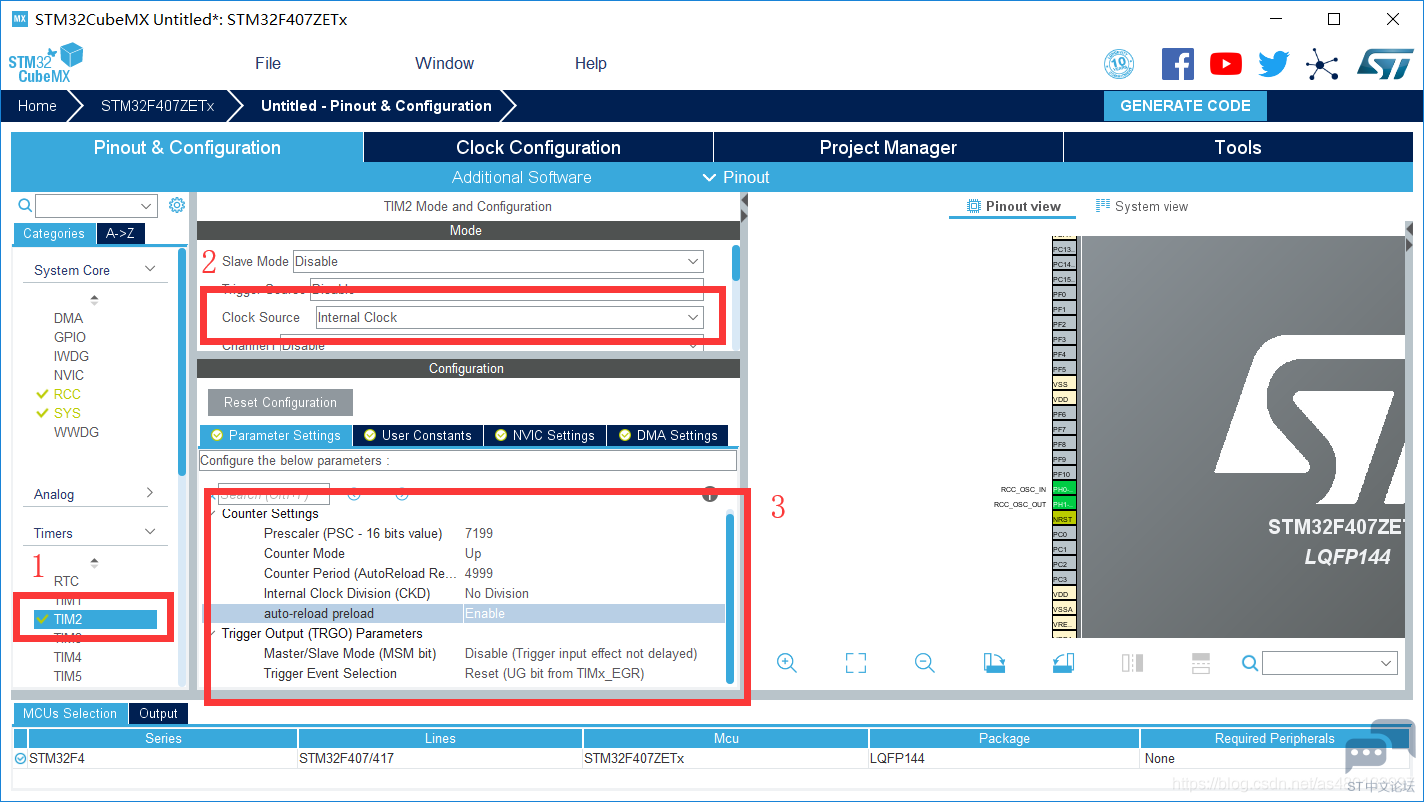Switch to System view

pyautogui.click(x=1142, y=206)
